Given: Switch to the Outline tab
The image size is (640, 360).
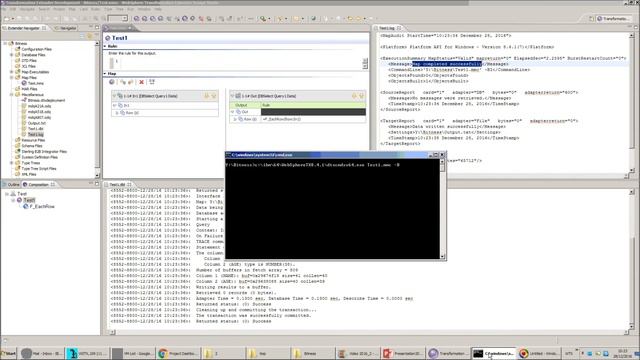Looking at the screenshot, I should (11, 184).
